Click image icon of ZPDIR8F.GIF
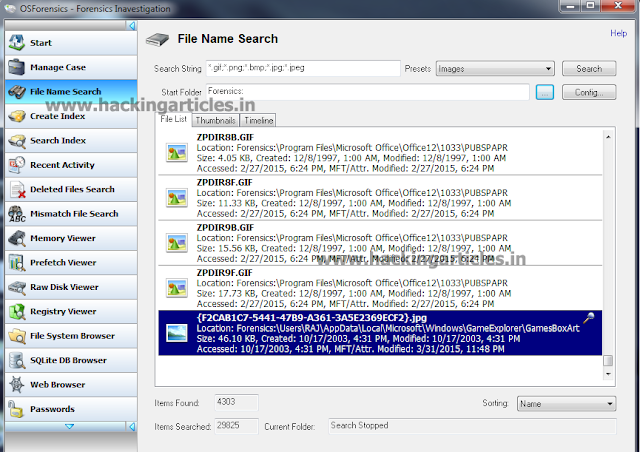The width and height of the screenshot is (640, 452). [x=177, y=198]
